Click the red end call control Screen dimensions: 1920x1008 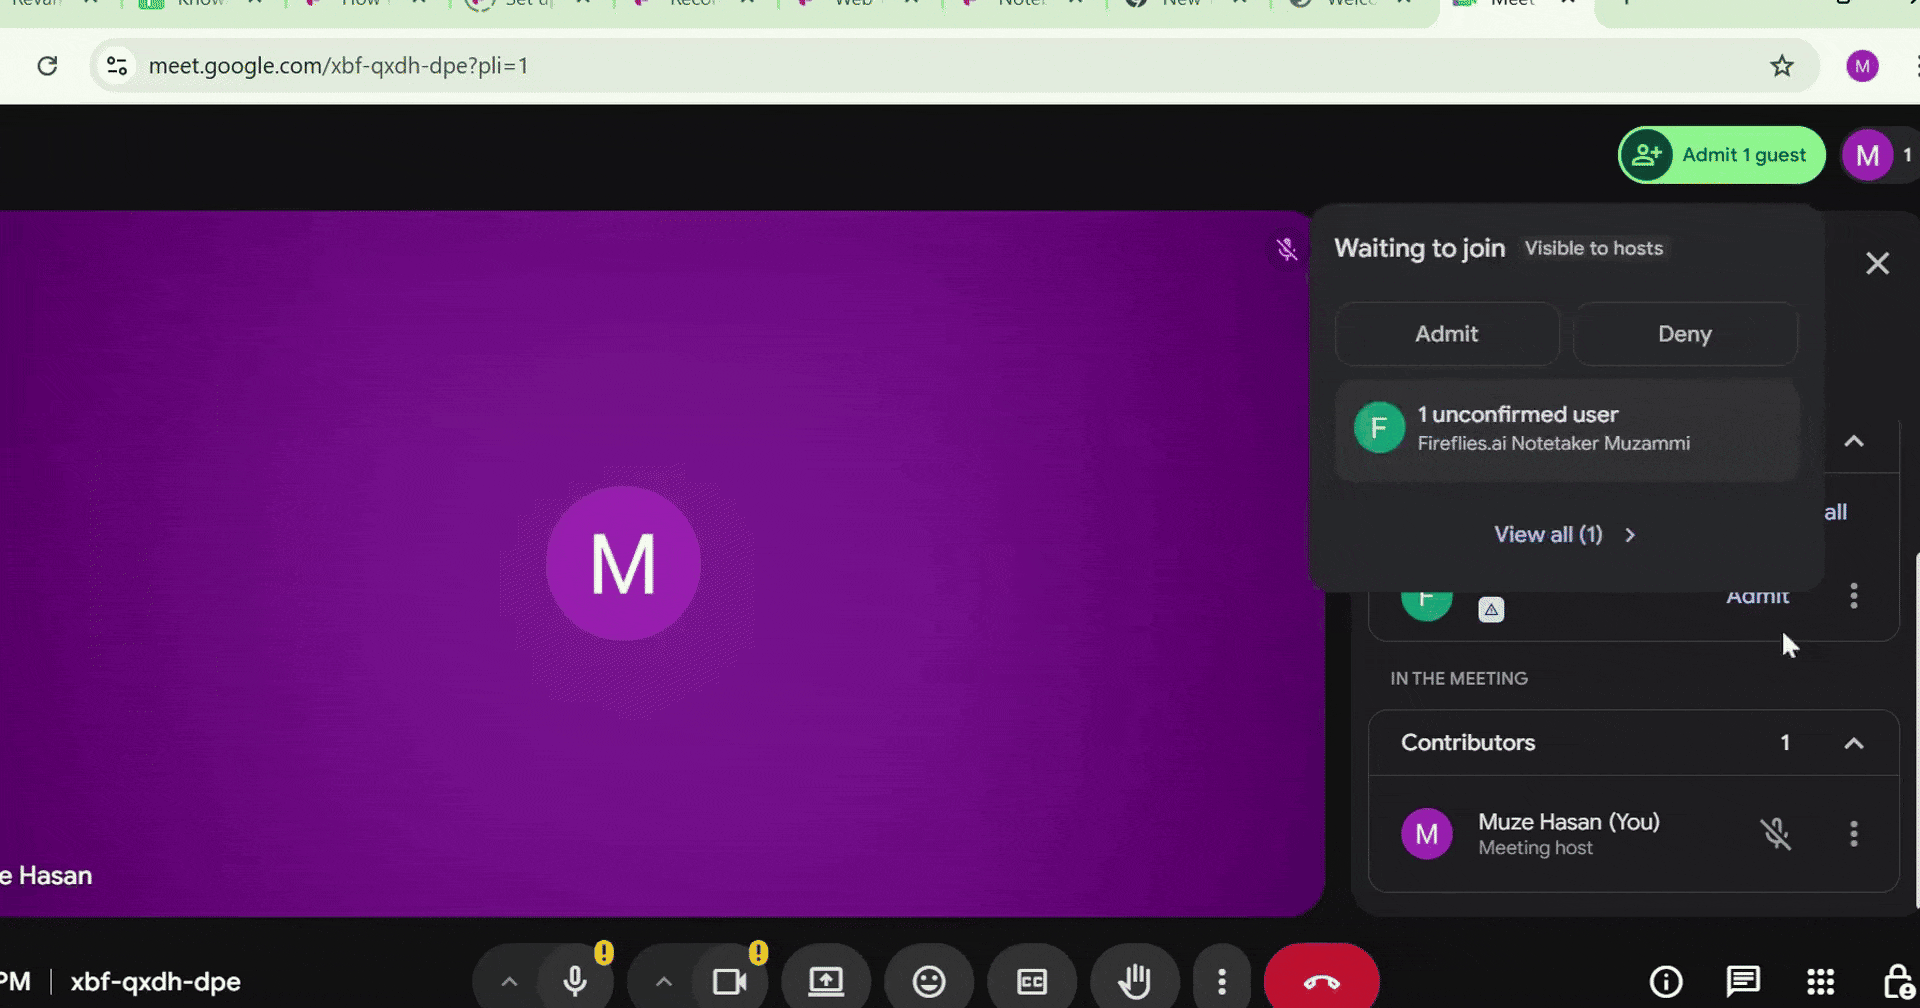(1322, 980)
